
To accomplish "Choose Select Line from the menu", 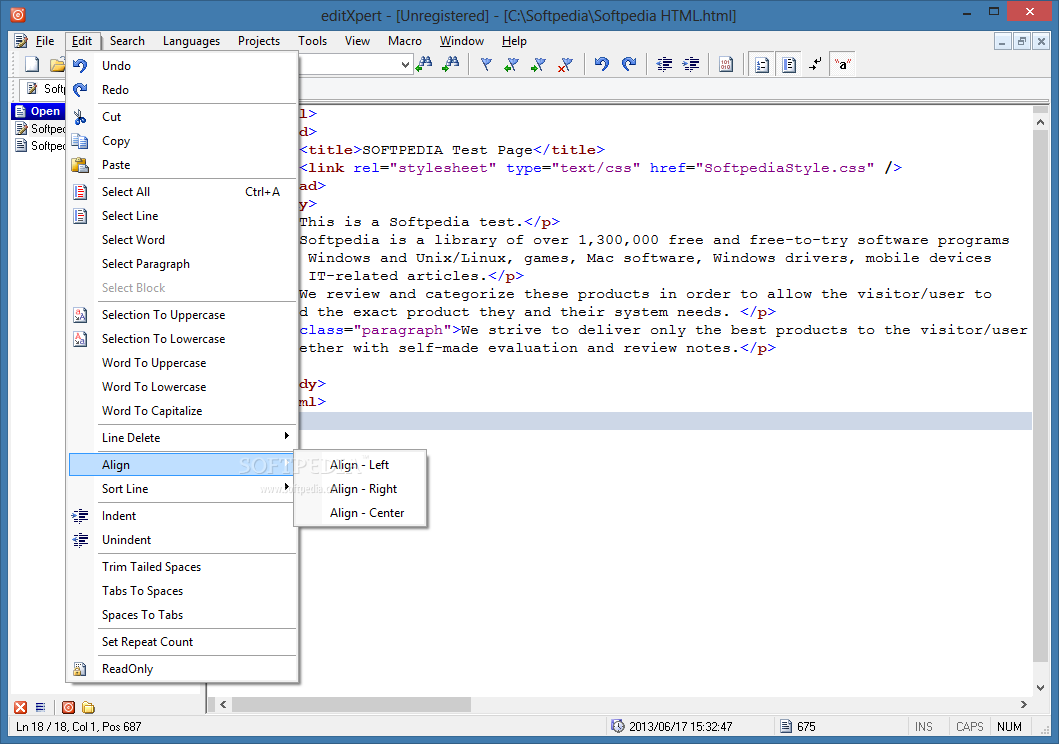I will coord(182,215).
